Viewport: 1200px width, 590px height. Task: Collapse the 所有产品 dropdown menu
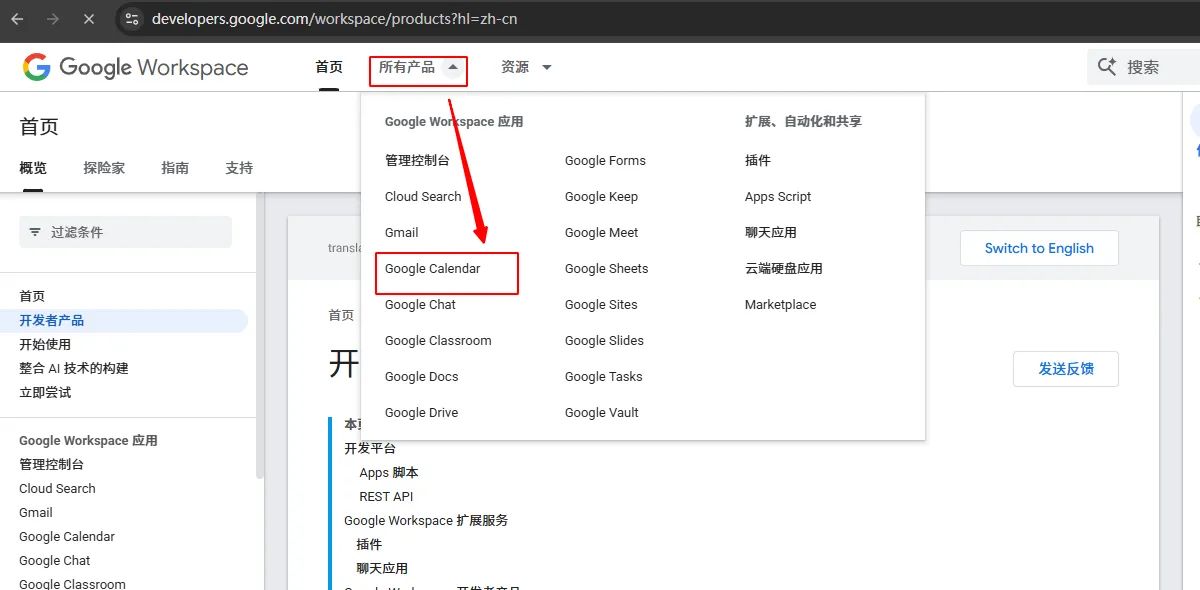point(453,67)
